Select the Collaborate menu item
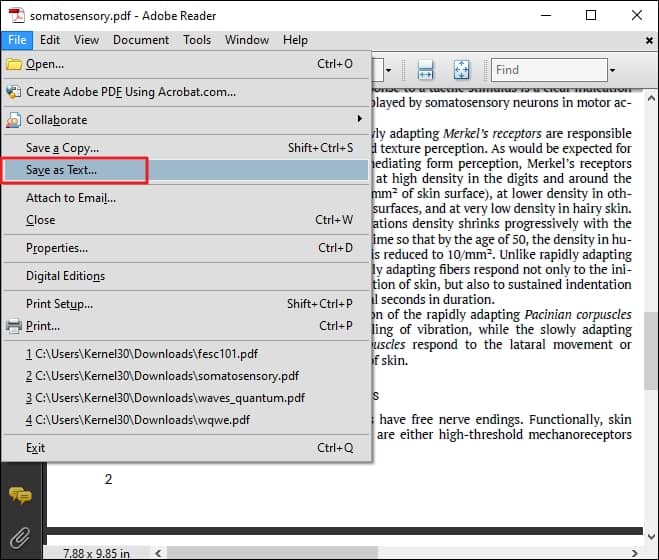This screenshot has width=659, height=560. [186, 120]
